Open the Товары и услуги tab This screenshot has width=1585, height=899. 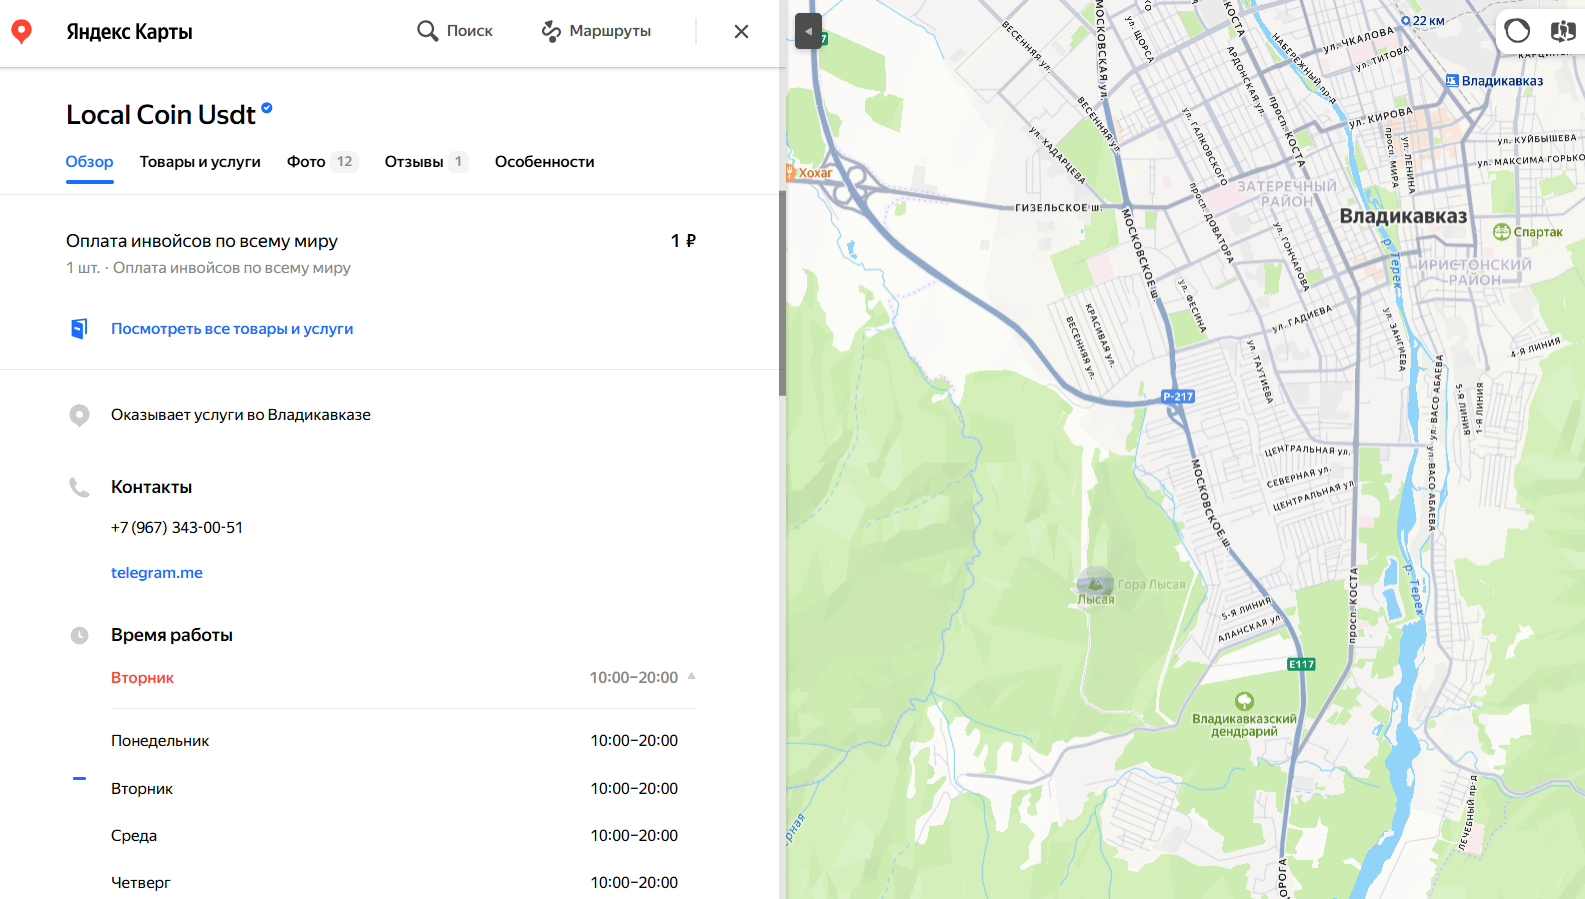pyautogui.click(x=200, y=162)
